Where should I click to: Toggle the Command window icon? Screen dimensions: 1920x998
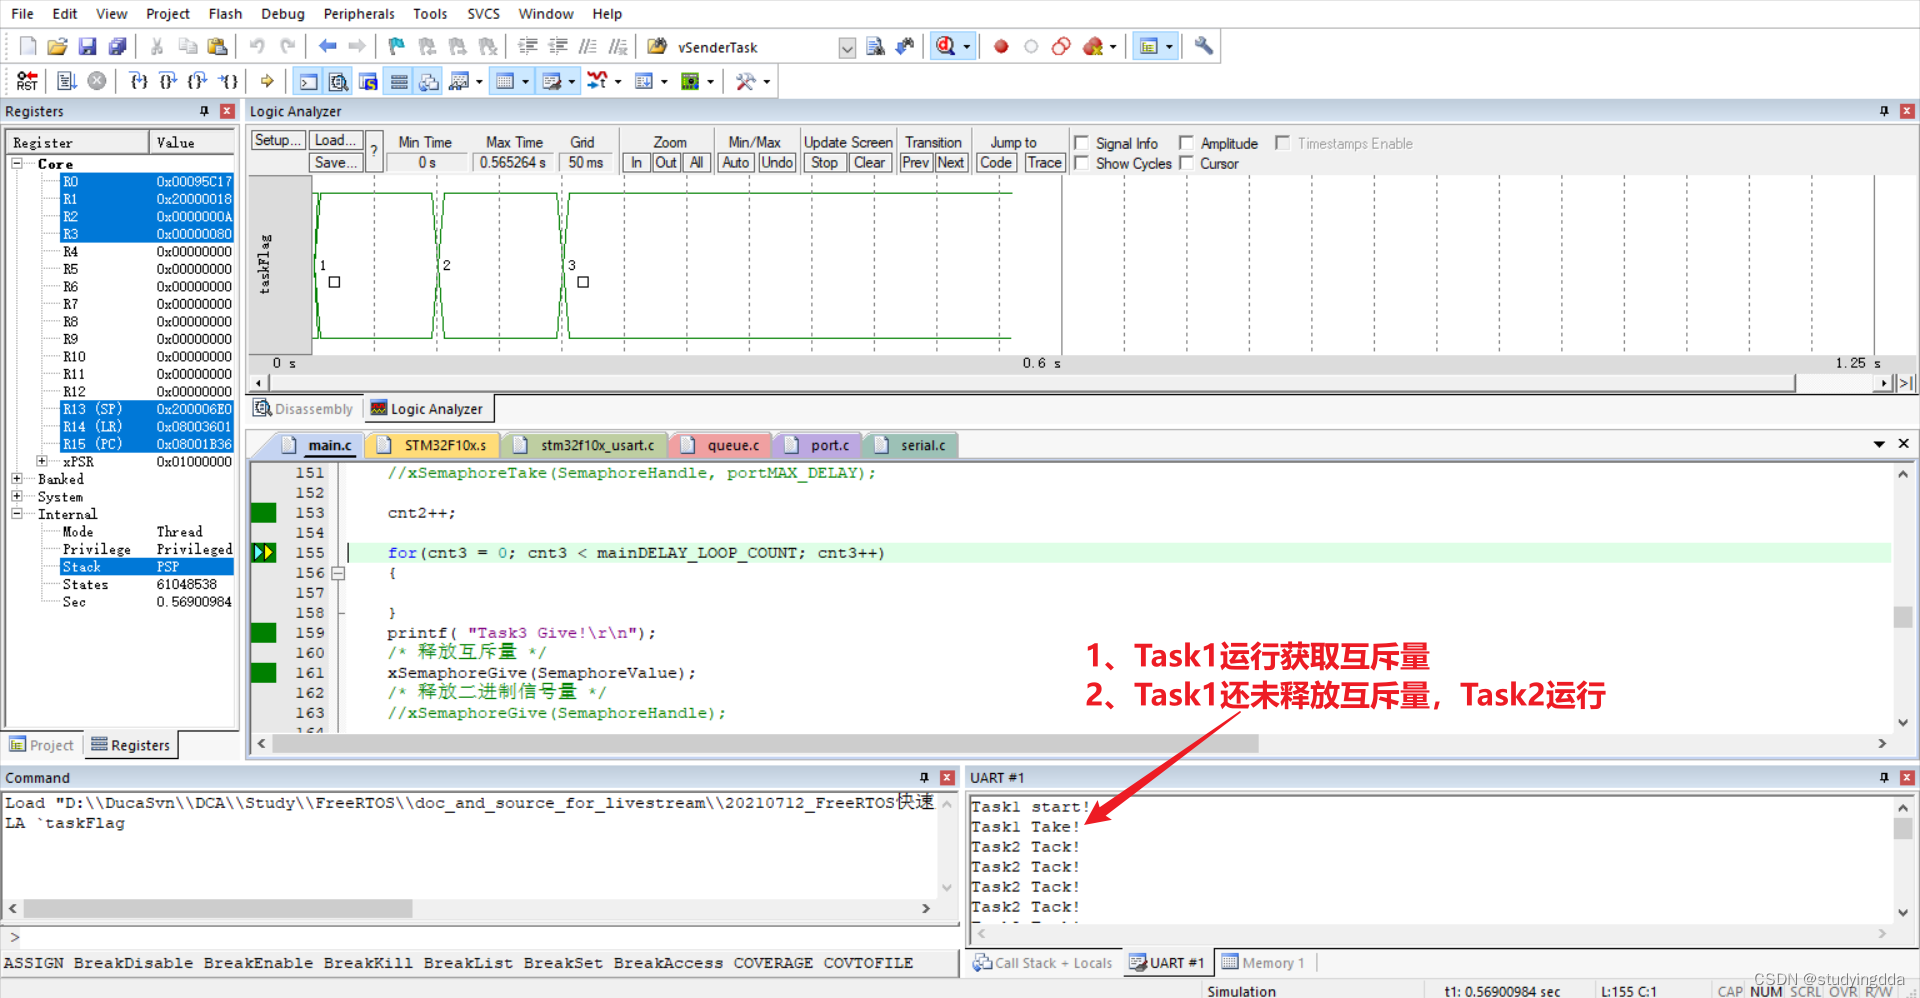click(309, 81)
